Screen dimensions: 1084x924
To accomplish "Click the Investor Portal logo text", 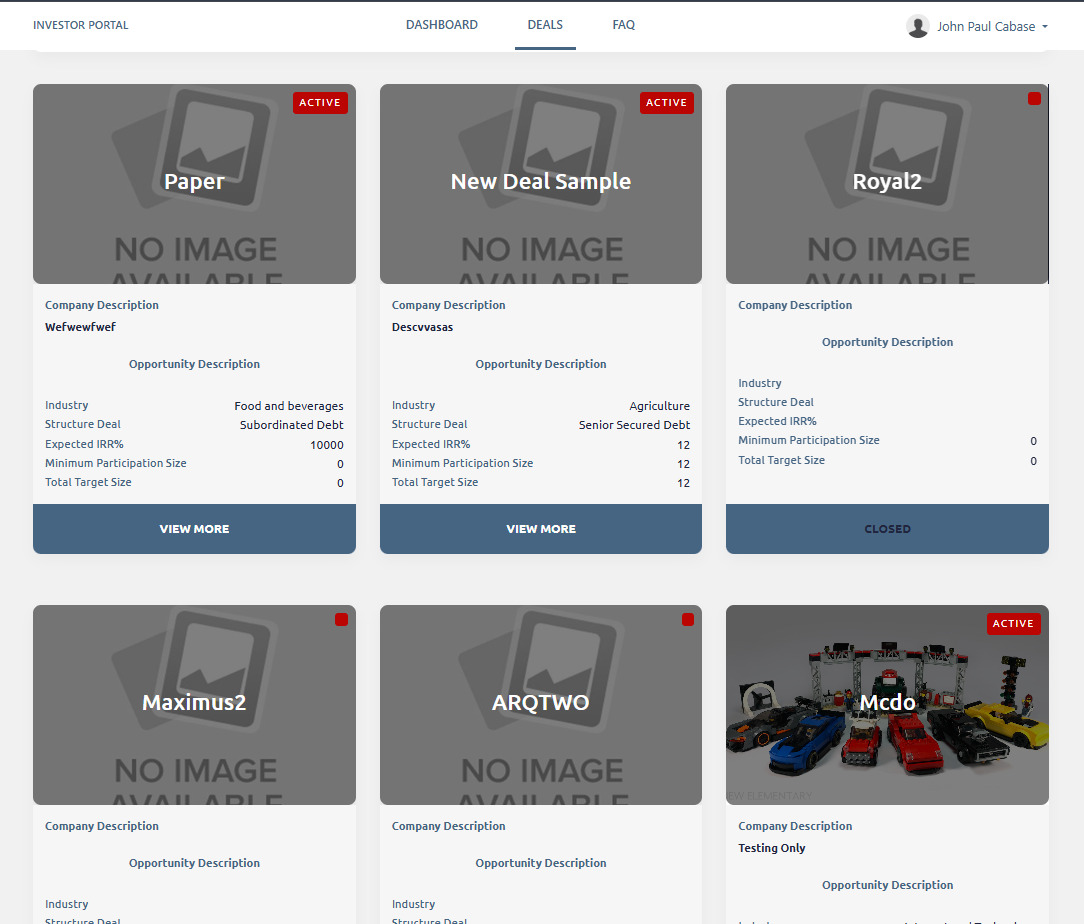I will tap(81, 25).
